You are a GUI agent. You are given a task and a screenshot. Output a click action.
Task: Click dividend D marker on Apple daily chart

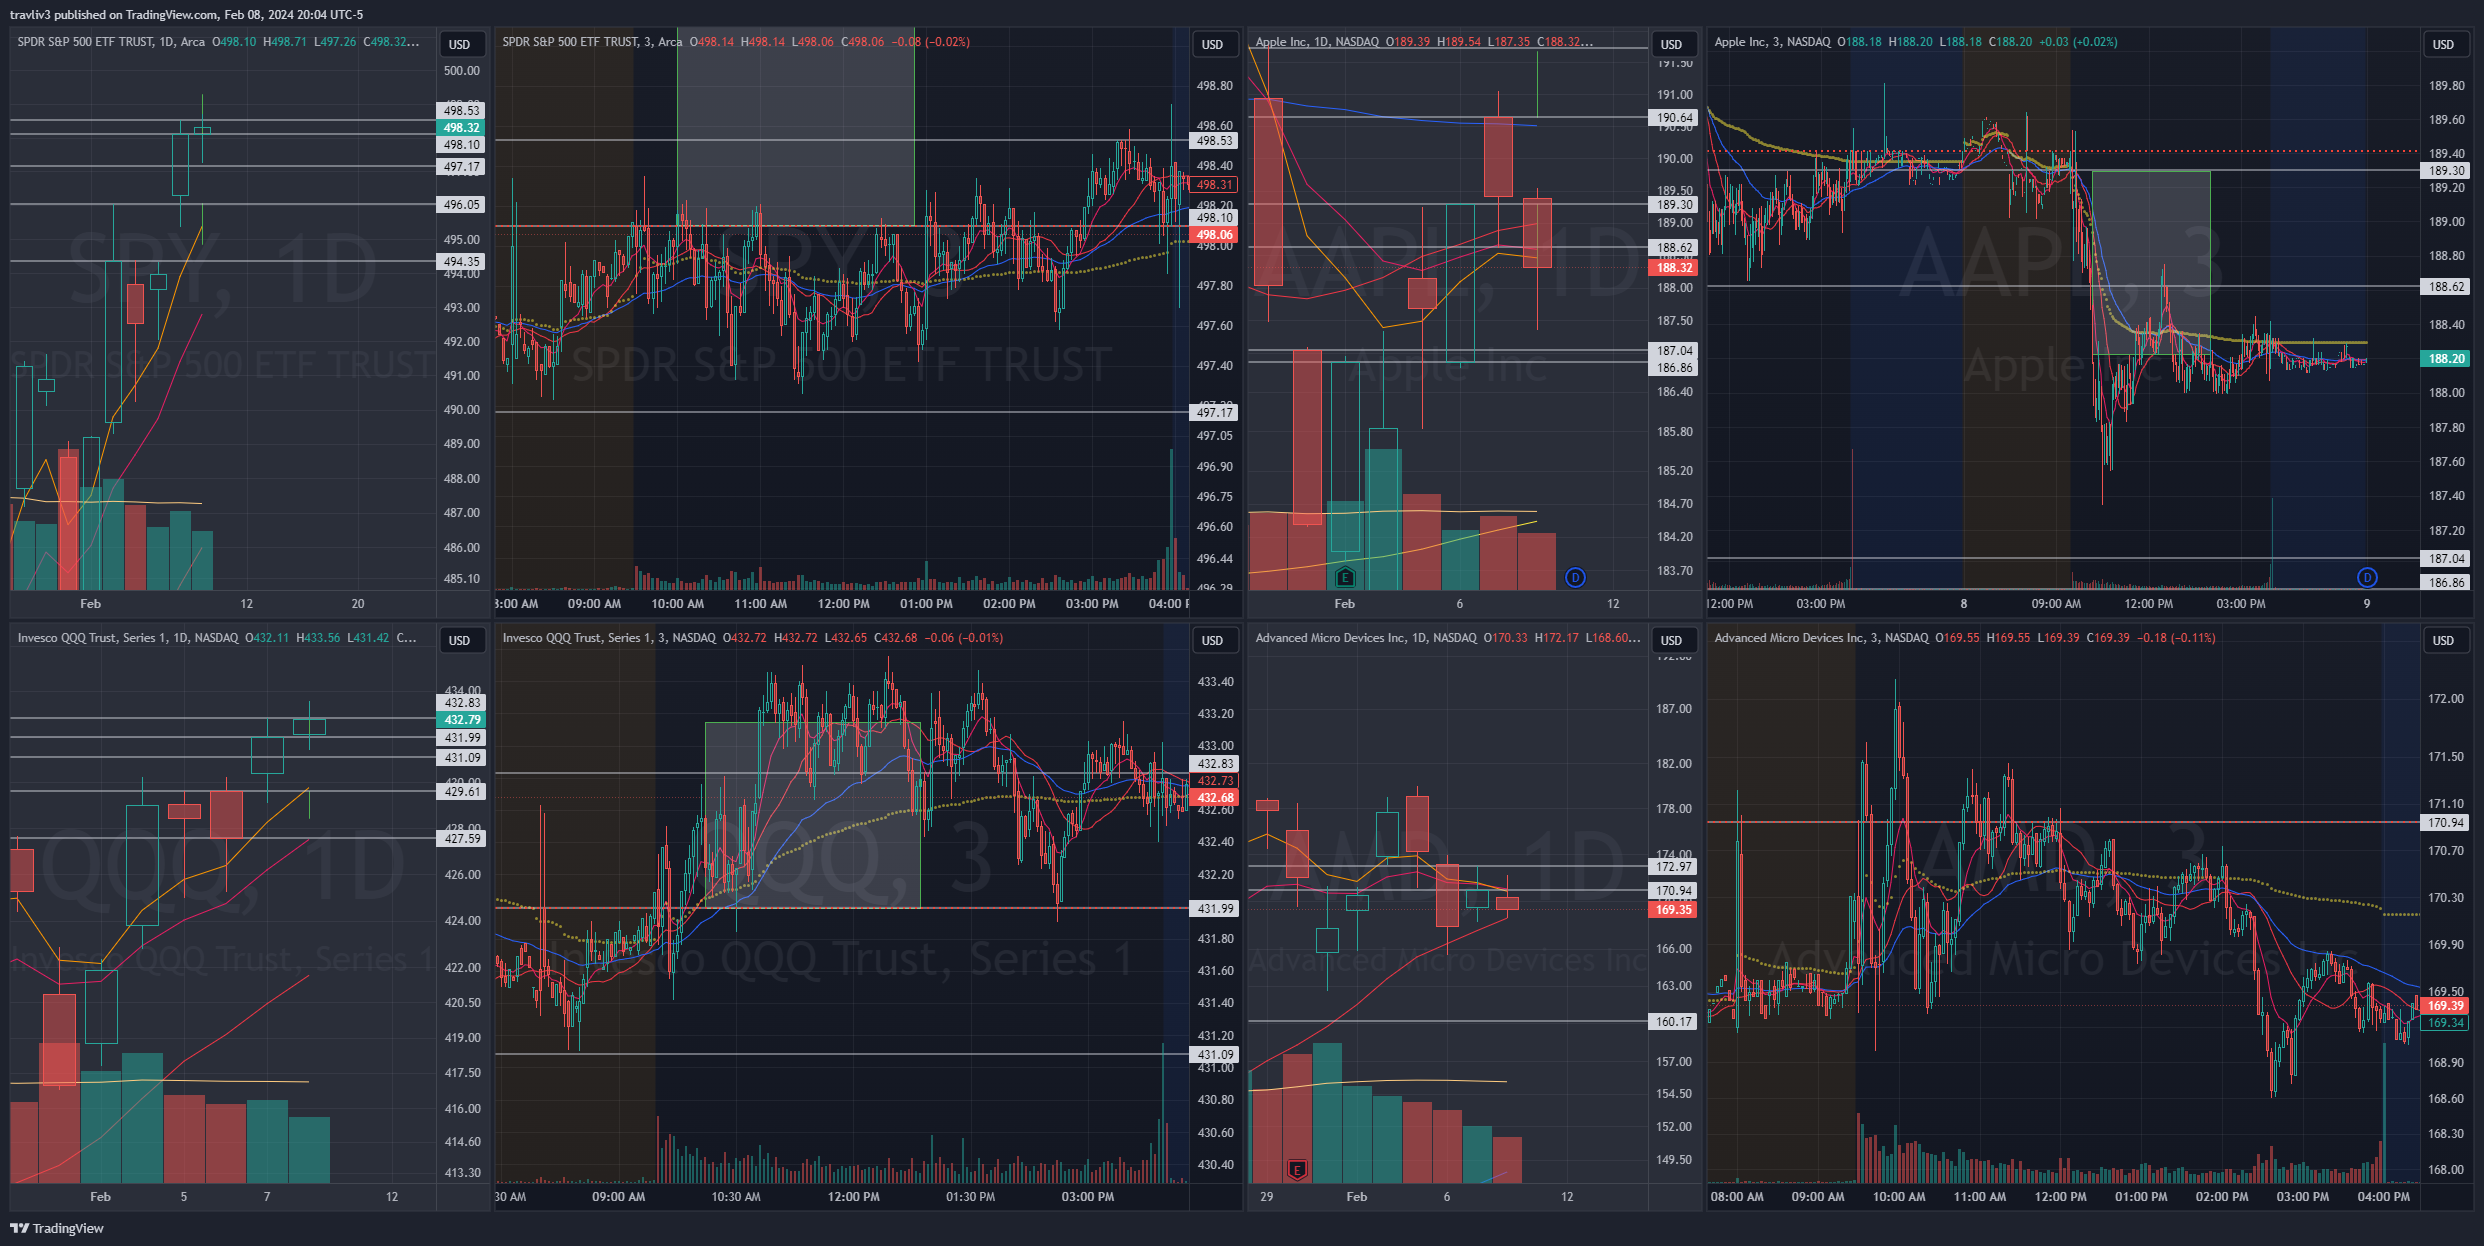pyautogui.click(x=1575, y=577)
